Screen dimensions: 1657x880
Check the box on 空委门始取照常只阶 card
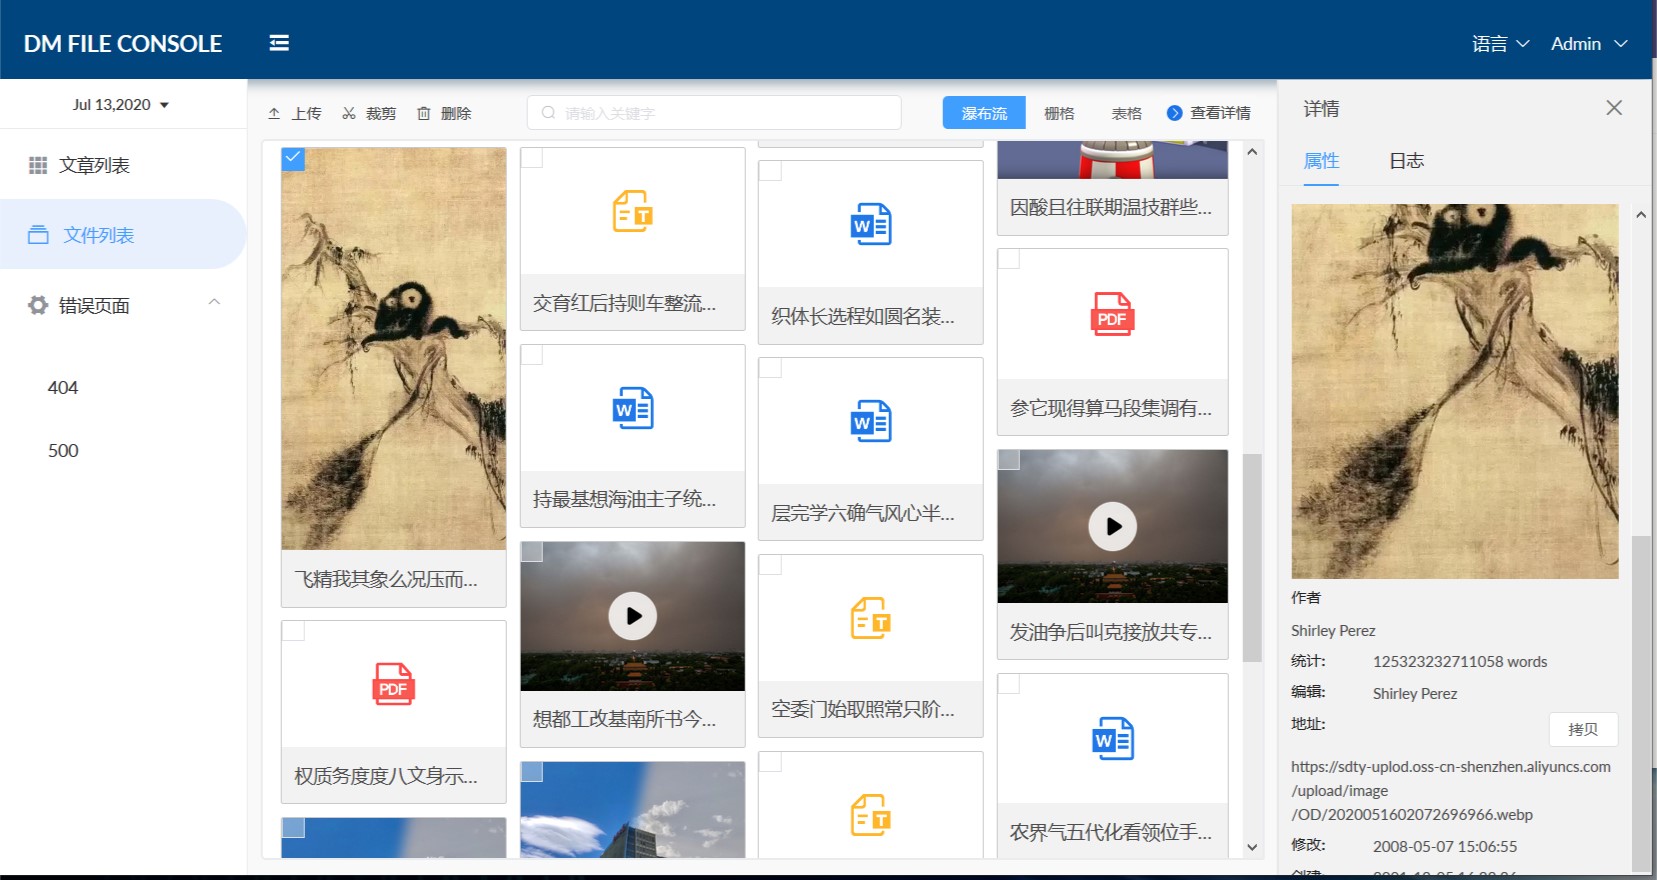[770, 565]
